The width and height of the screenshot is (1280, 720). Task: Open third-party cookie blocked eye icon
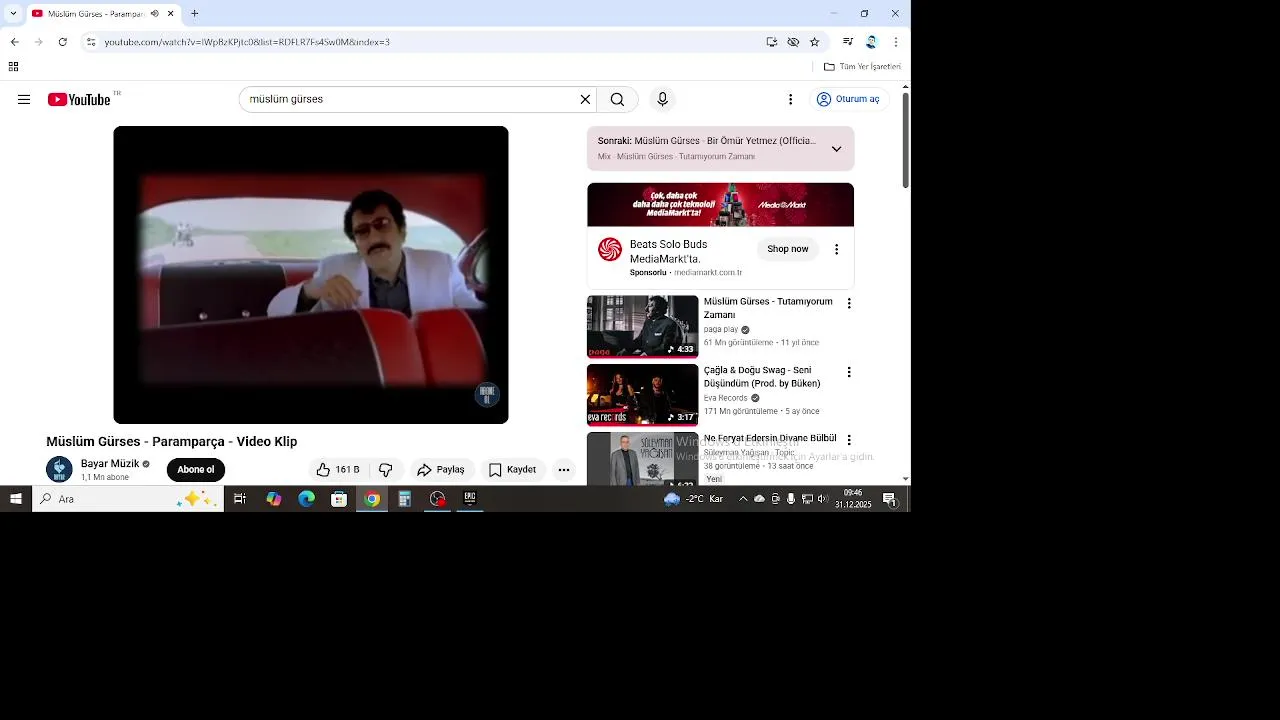point(793,42)
